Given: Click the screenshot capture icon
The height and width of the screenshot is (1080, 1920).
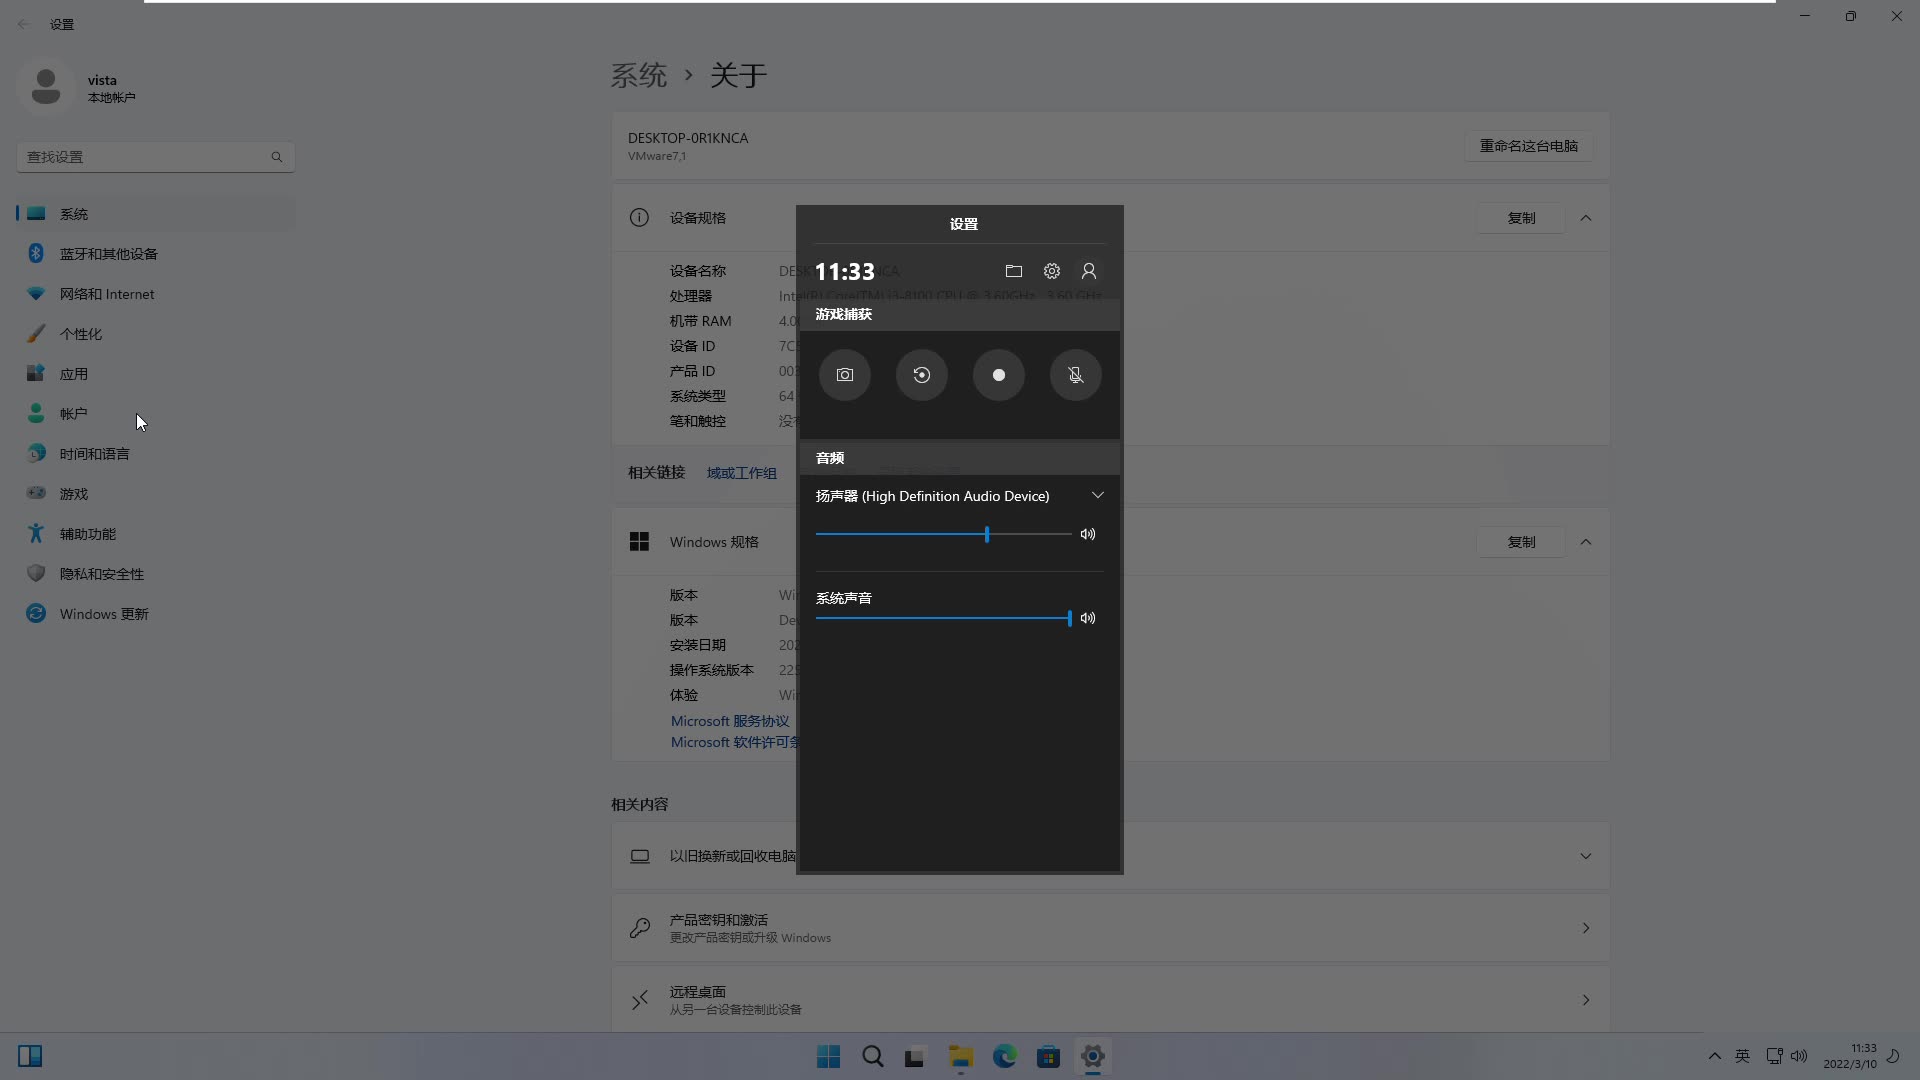Looking at the screenshot, I should click(844, 373).
